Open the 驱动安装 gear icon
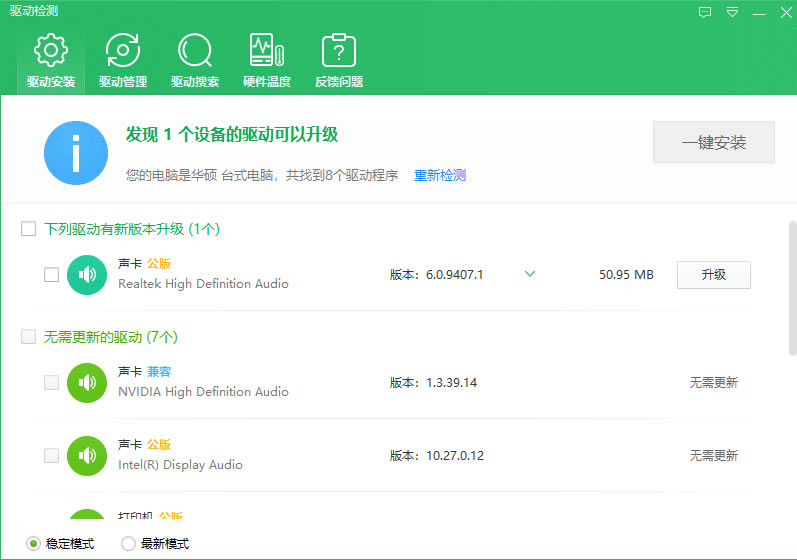The height and width of the screenshot is (560, 797). coord(51,52)
